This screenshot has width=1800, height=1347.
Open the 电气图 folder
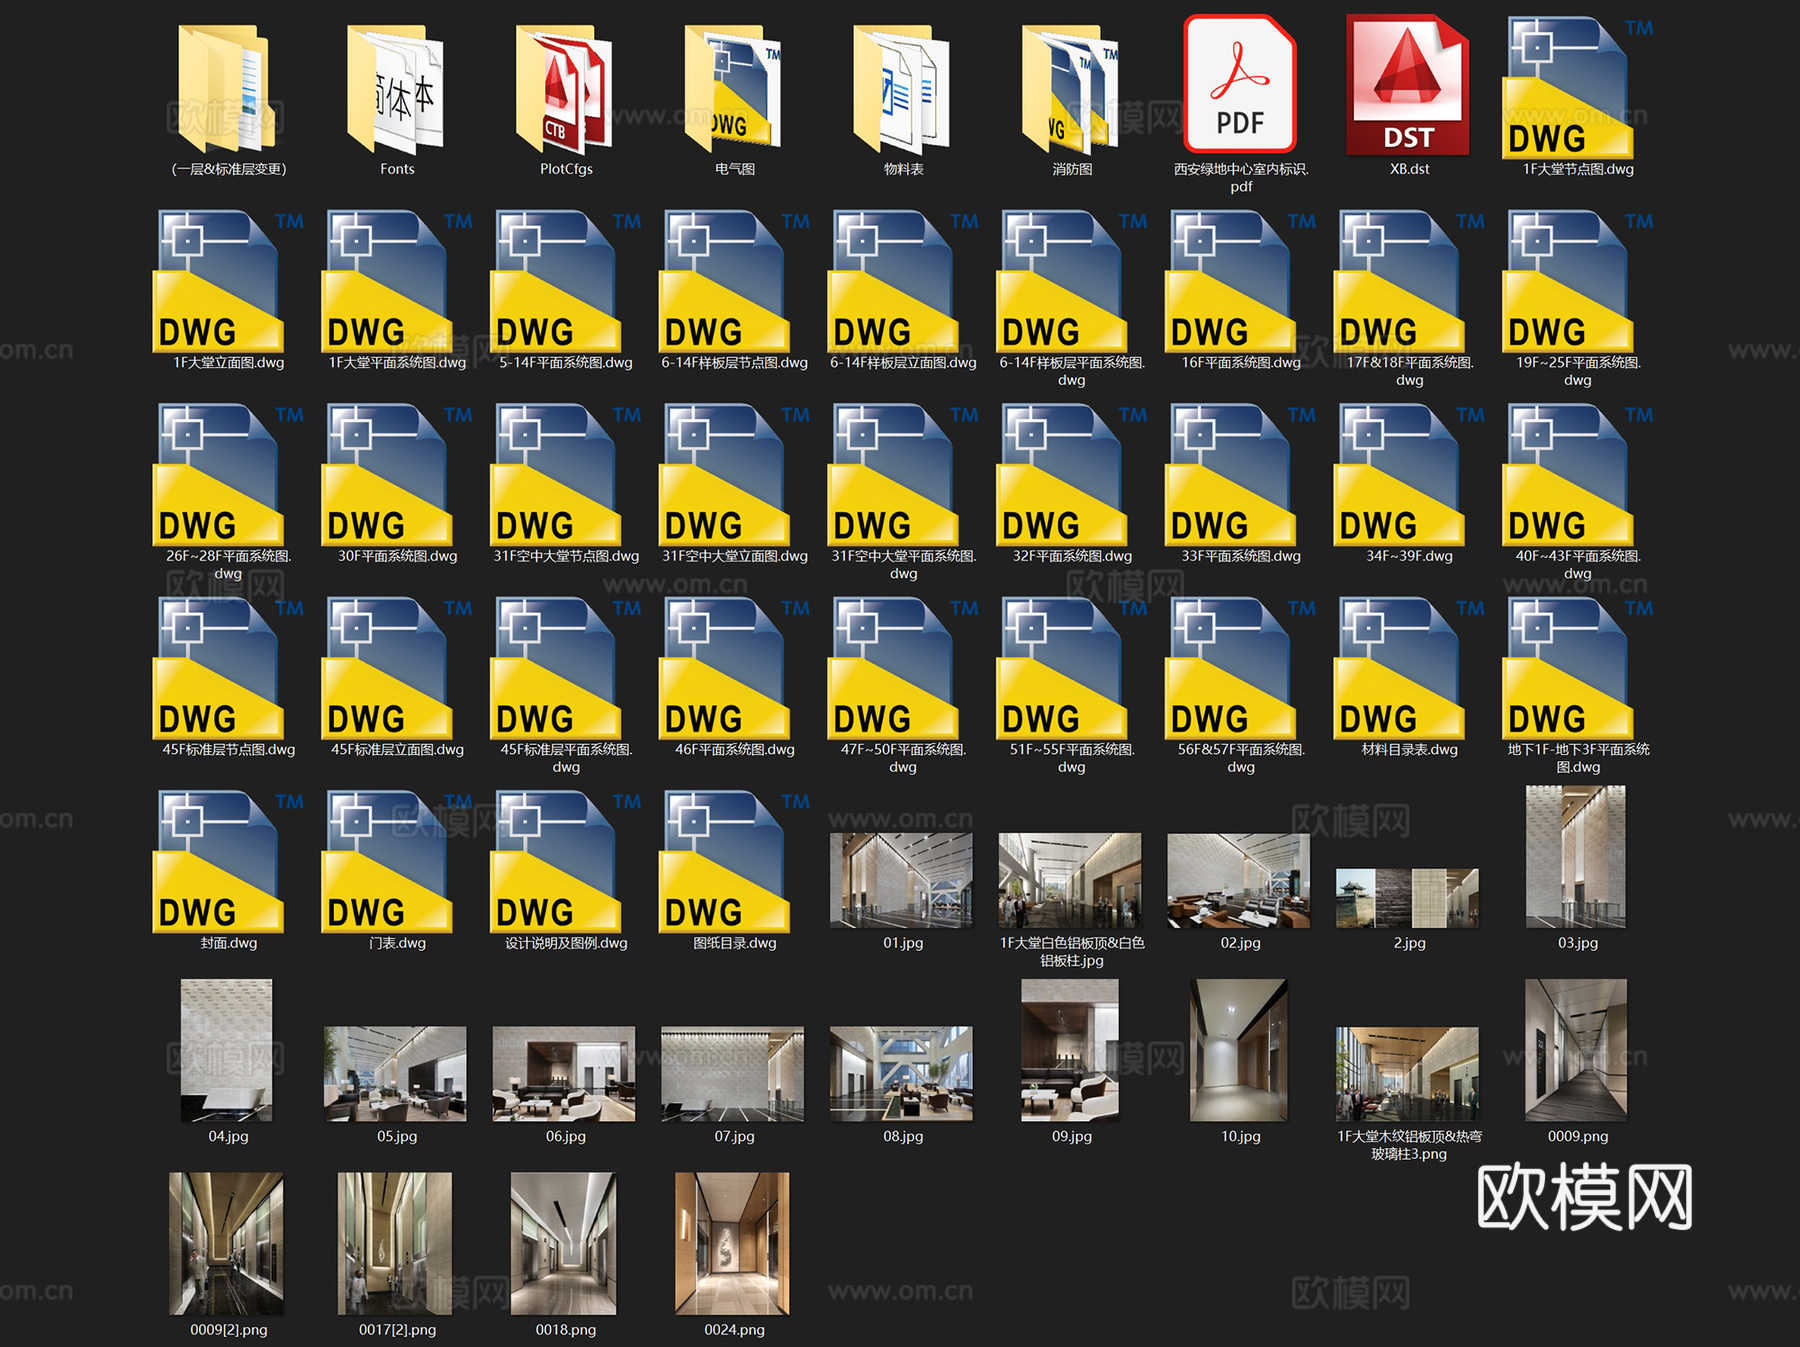[734, 89]
